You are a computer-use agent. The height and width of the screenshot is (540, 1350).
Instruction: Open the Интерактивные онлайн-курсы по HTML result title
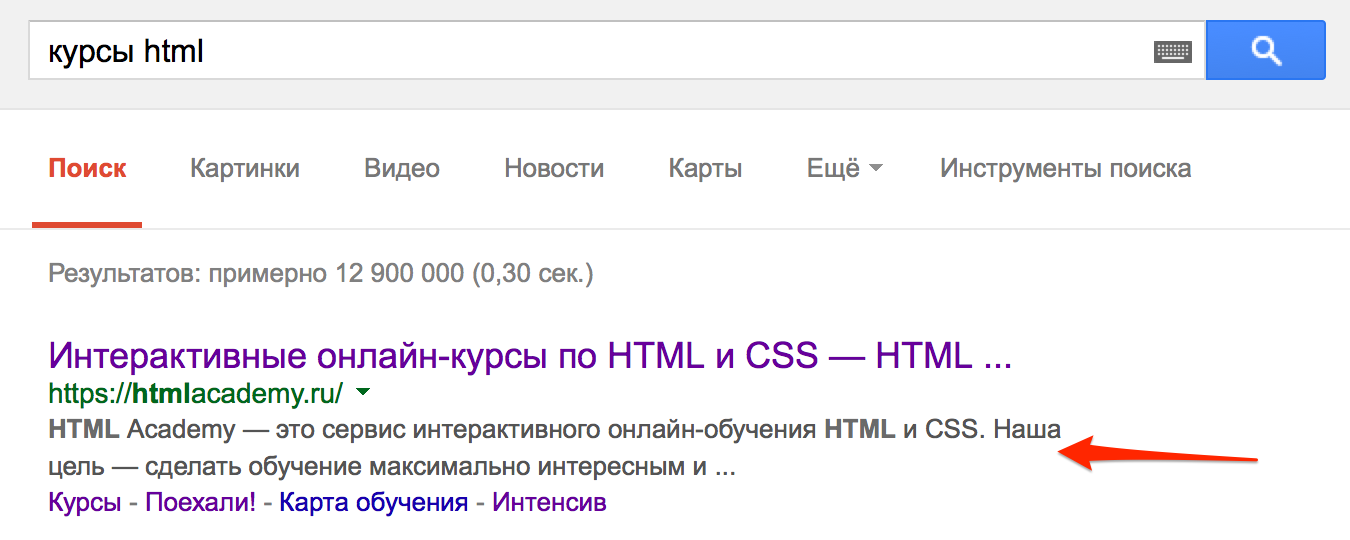point(530,355)
